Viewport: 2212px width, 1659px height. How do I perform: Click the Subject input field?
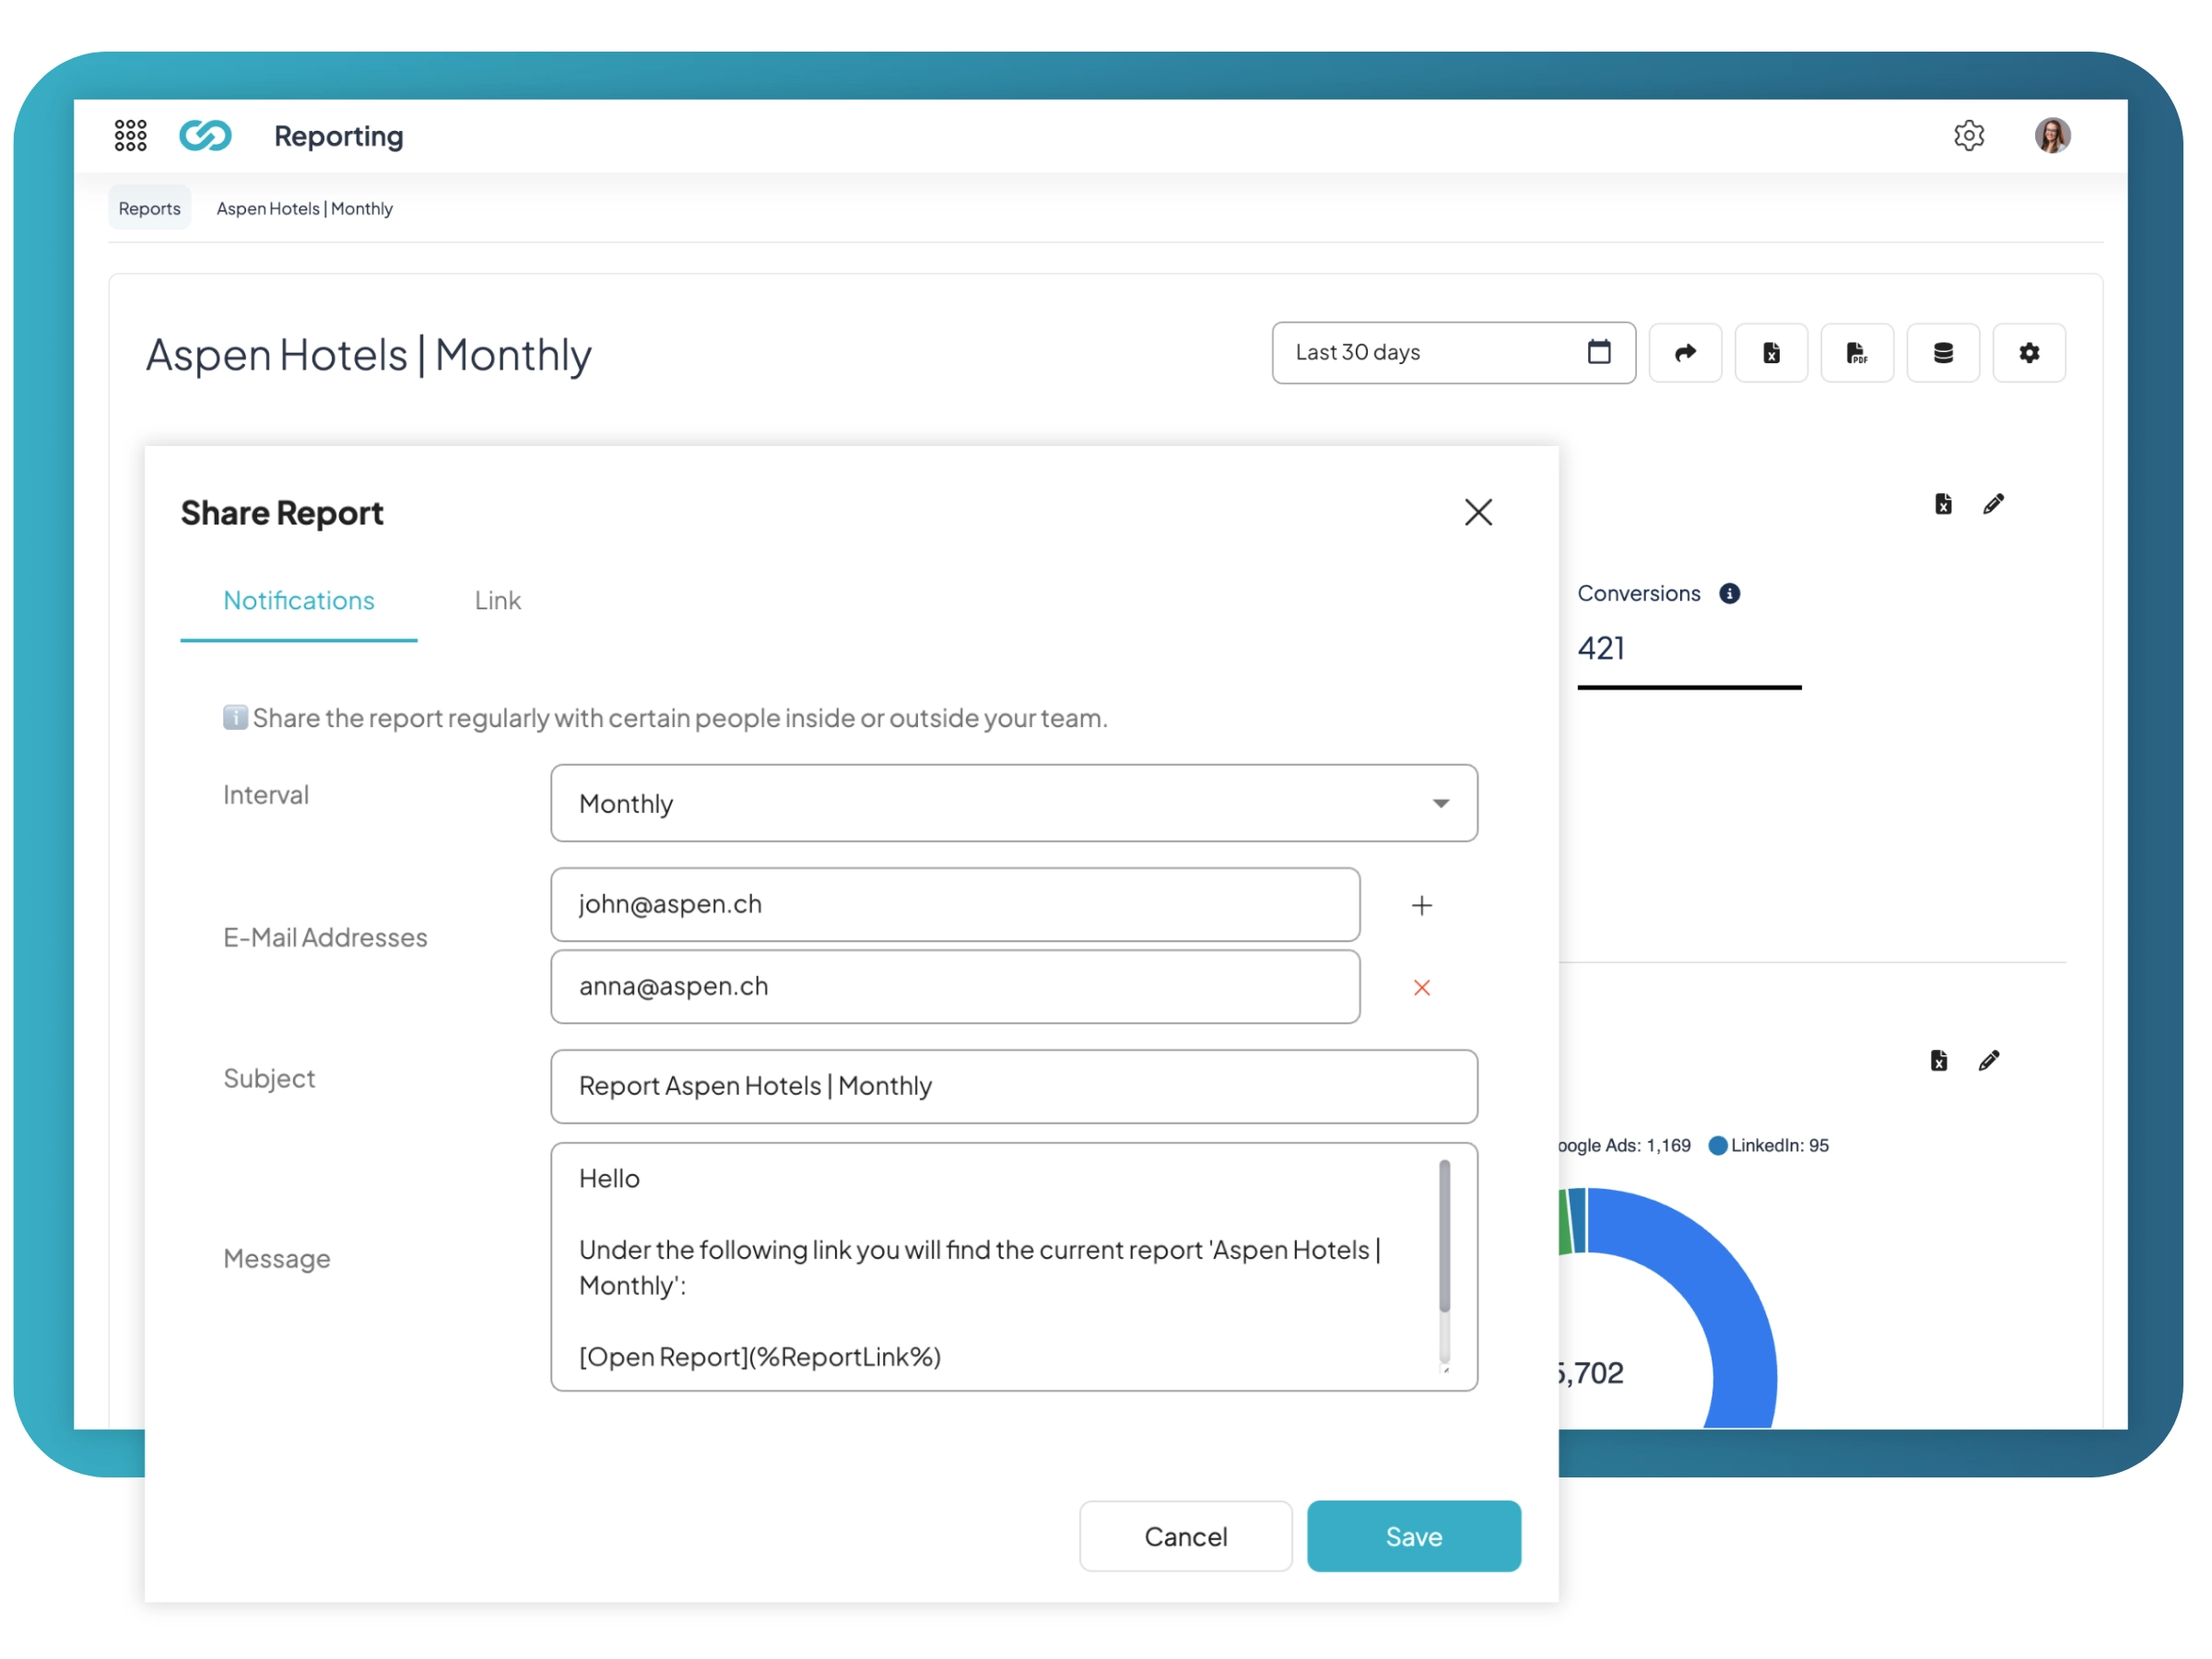(x=1014, y=1086)
